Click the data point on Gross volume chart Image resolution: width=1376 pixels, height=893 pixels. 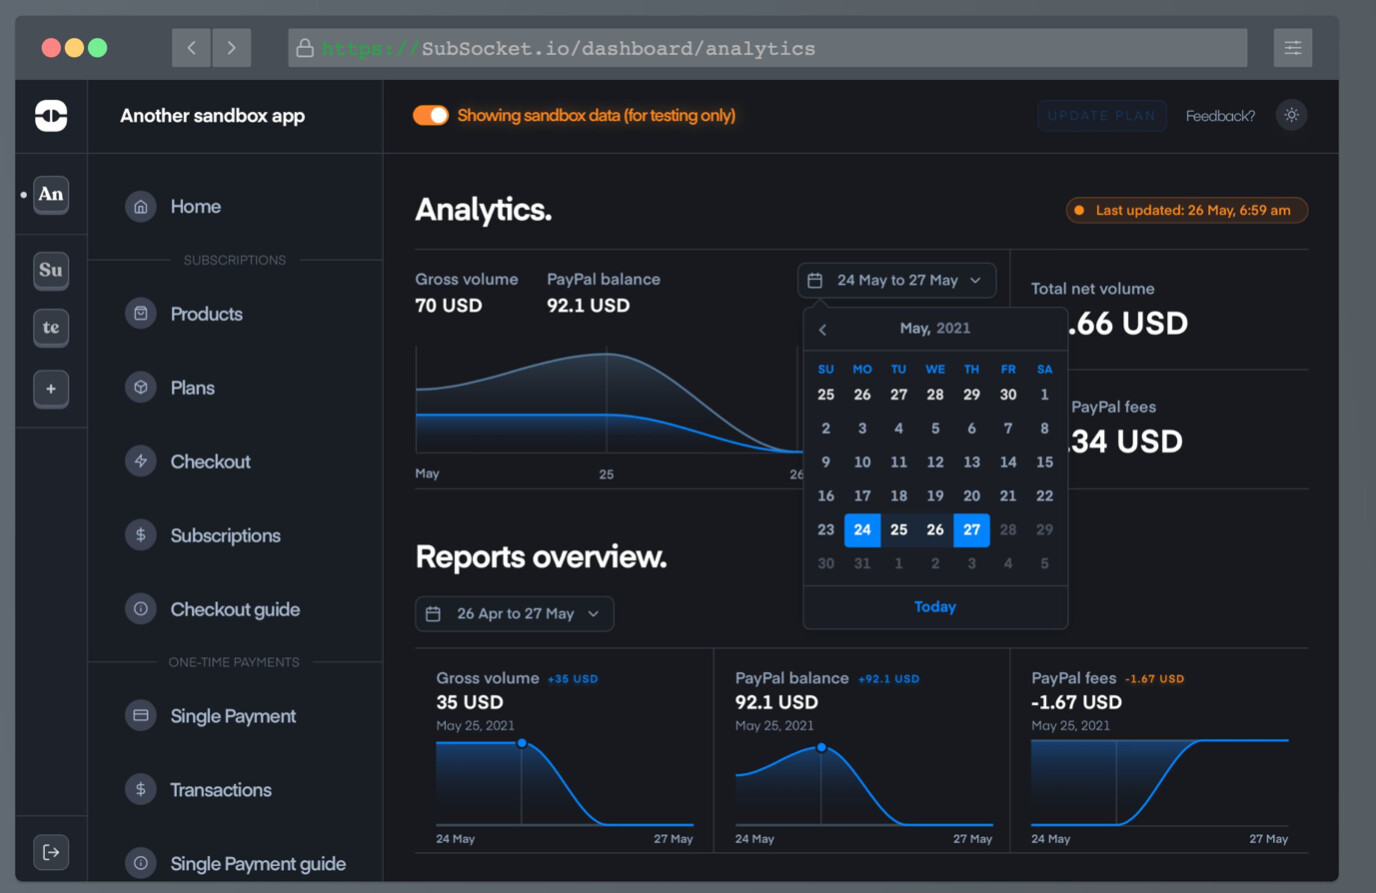(522, 743)
